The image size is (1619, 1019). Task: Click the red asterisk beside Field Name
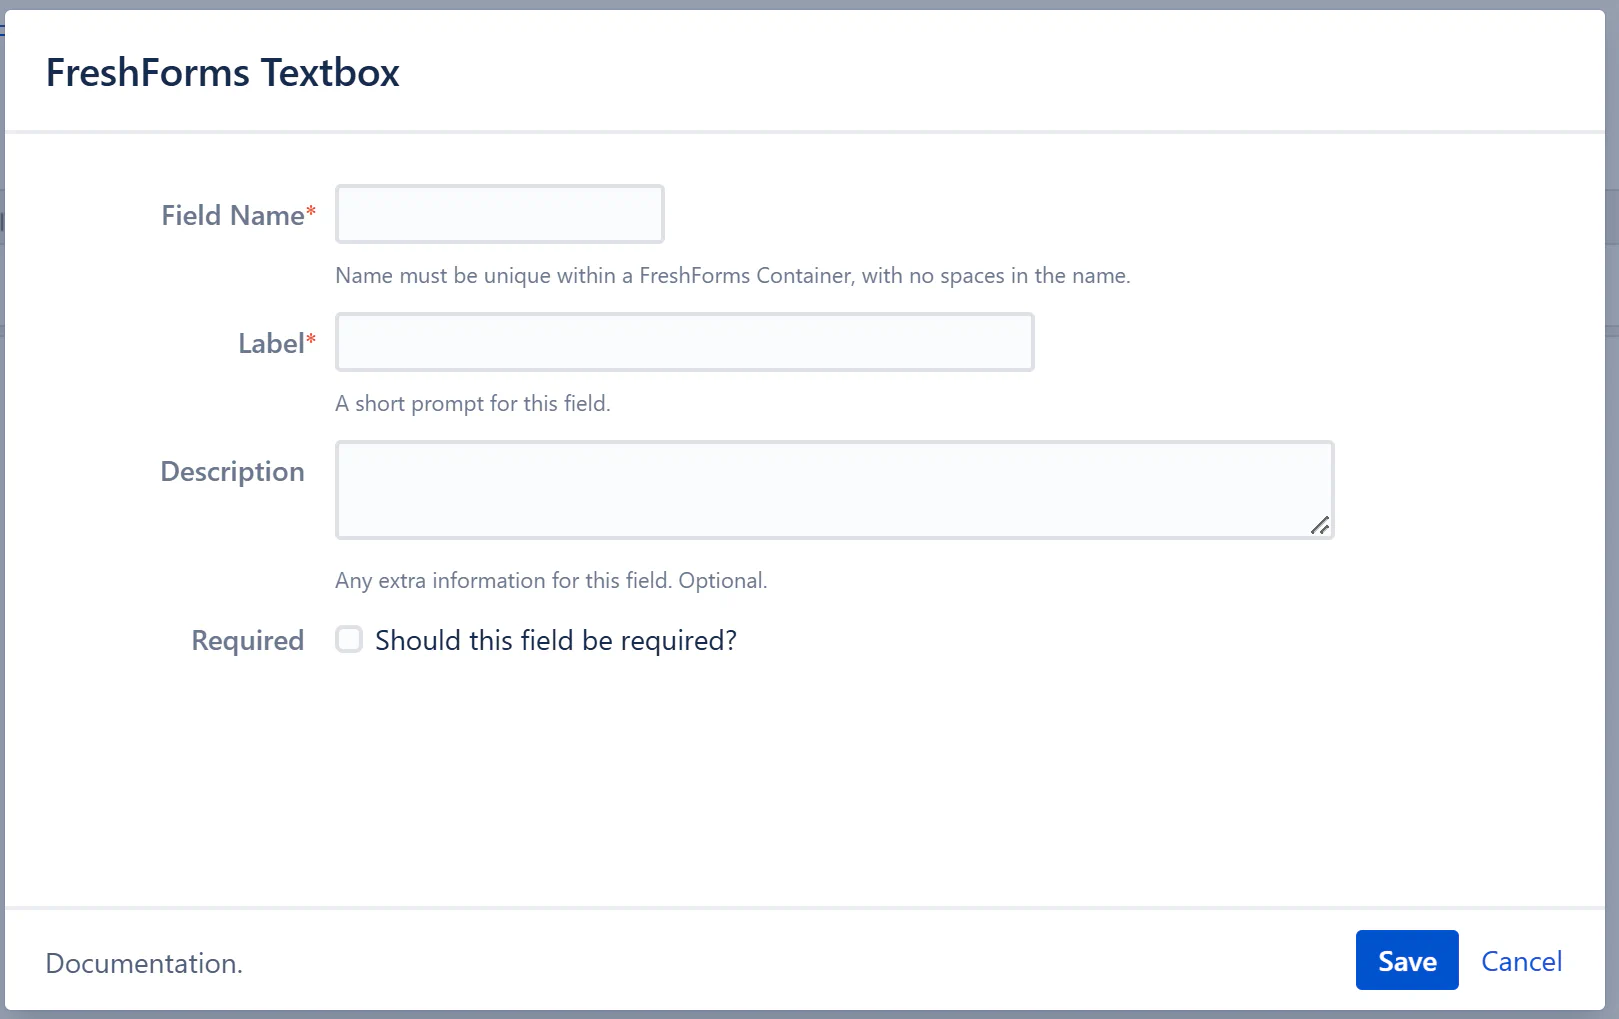coord(311,212)
